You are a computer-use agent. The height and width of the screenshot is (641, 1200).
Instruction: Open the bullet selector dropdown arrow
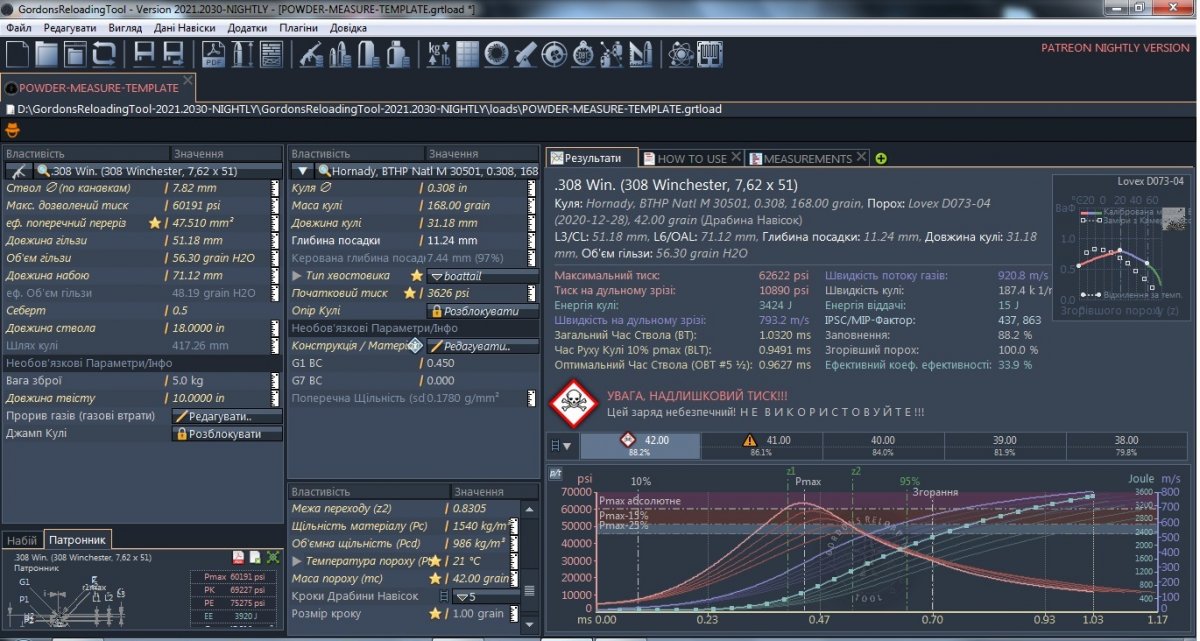click(x=304, y=171)
